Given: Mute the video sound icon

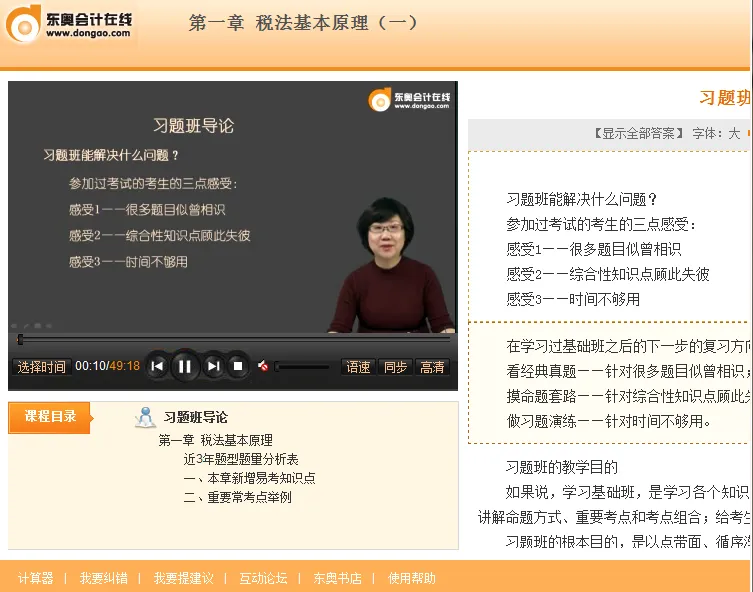Looking at the screenshot, I should pyautogui.click(x=262, y=366).
